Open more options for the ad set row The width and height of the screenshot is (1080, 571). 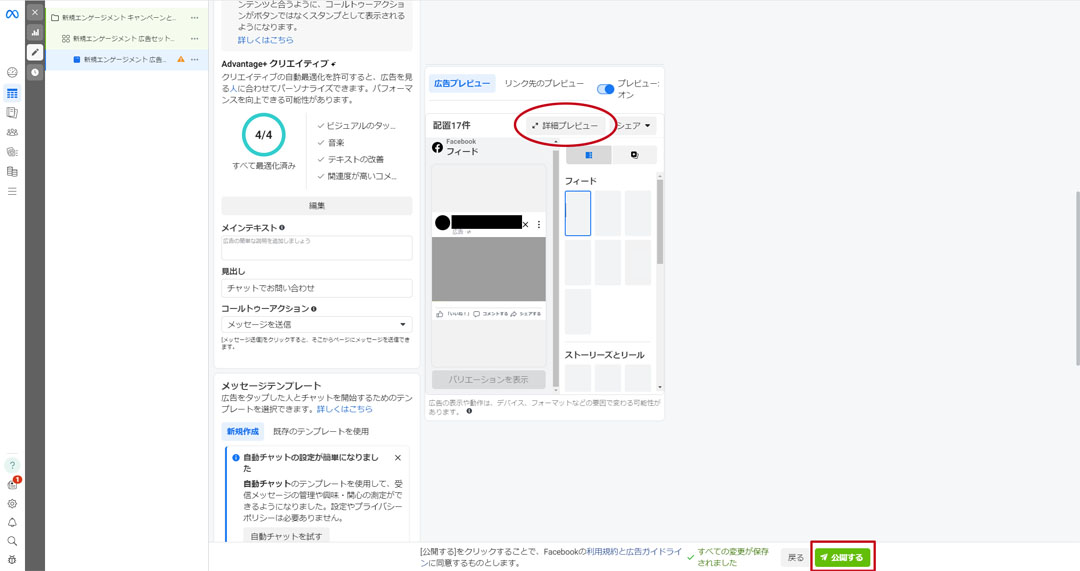(195, 39)
